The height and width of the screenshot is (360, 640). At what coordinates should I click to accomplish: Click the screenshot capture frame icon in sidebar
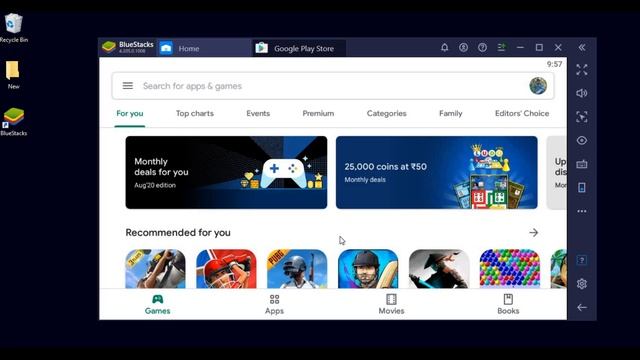pos(582,117)
